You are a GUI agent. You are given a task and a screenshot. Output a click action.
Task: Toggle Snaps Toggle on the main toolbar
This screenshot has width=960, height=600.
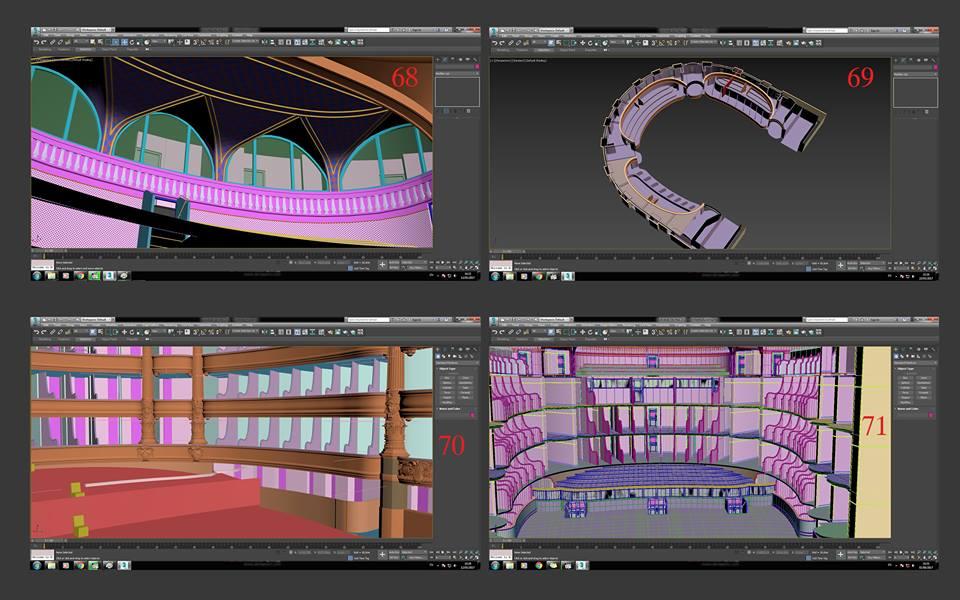point(195,41)
